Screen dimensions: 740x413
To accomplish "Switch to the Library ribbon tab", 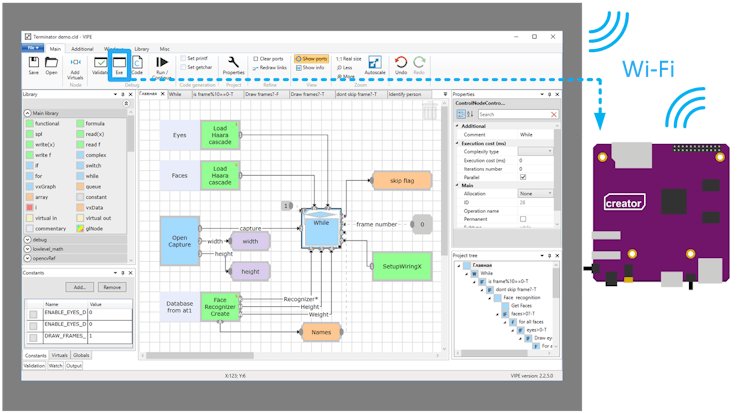I will (x=142, y=49).
